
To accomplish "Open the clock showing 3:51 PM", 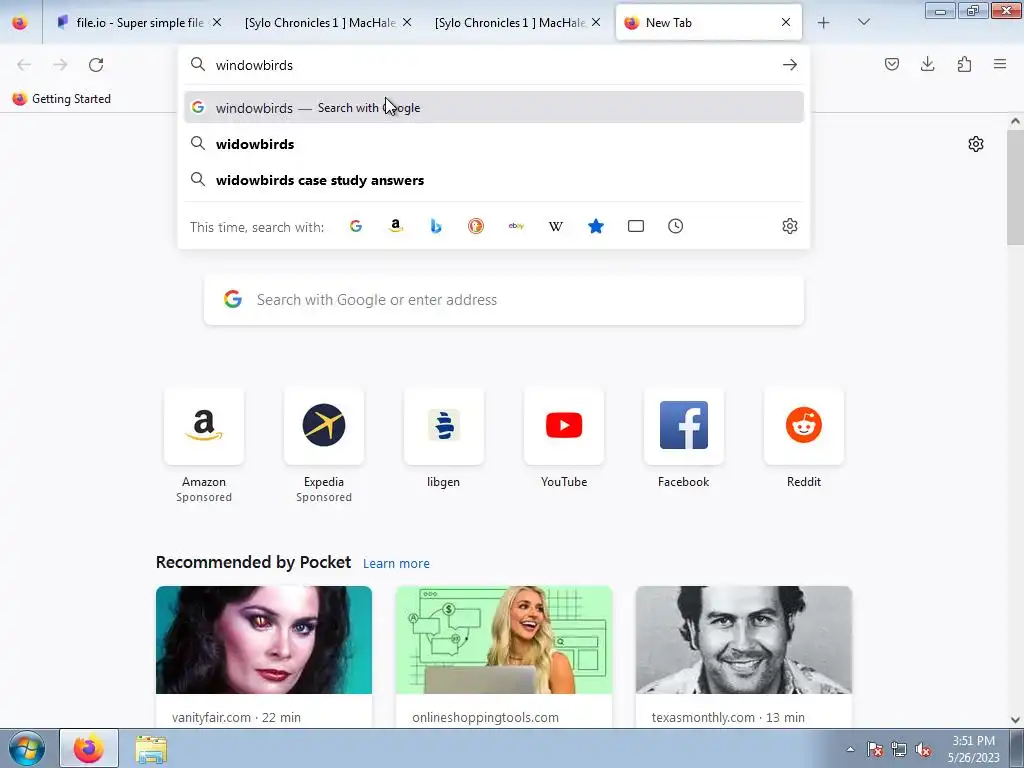I will (973, 749).
